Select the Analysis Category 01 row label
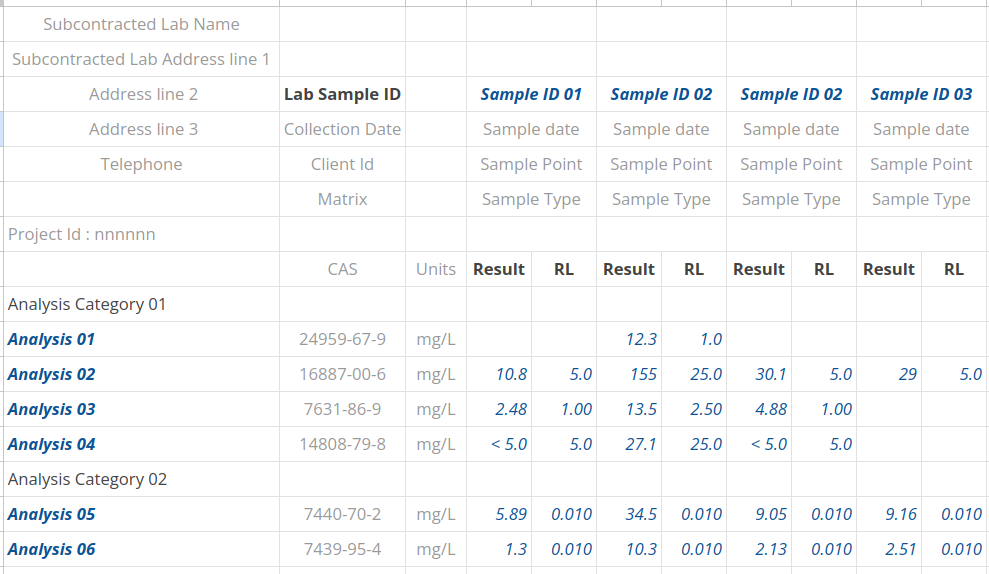The height and width of the screenshot is (574, 989). [x=87, y=304]
